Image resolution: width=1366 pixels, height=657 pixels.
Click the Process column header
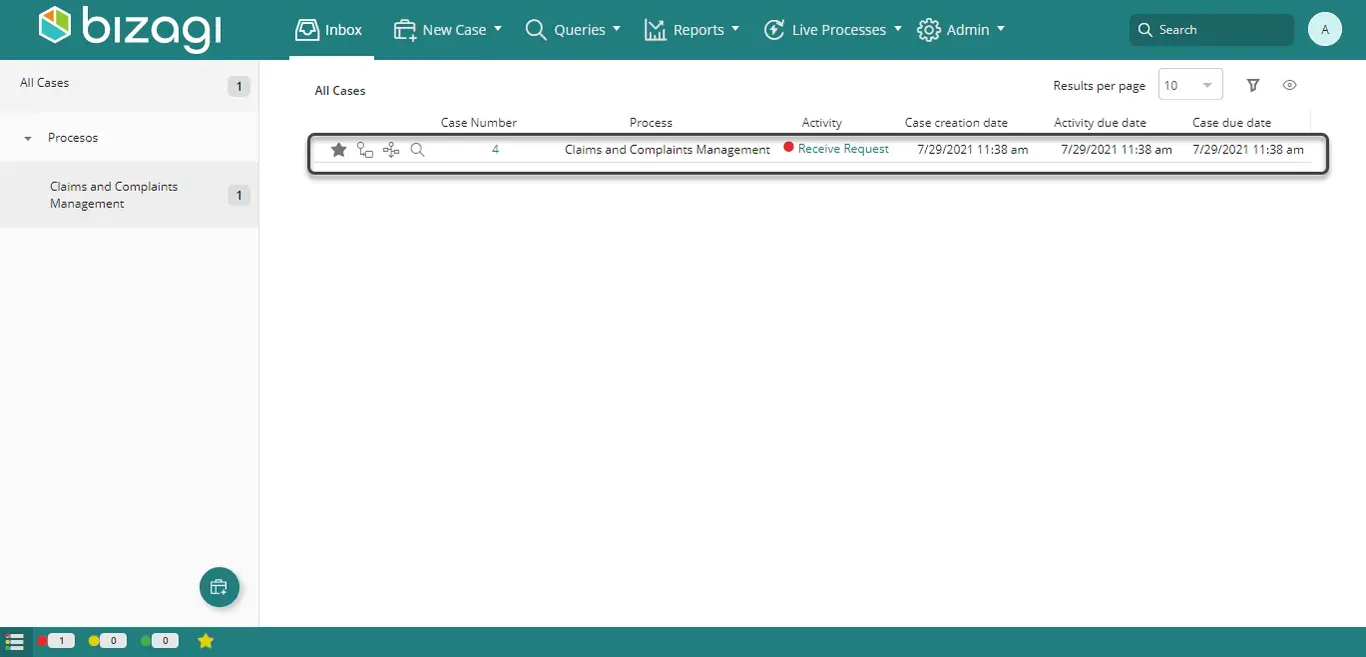(x=651, y=123)
